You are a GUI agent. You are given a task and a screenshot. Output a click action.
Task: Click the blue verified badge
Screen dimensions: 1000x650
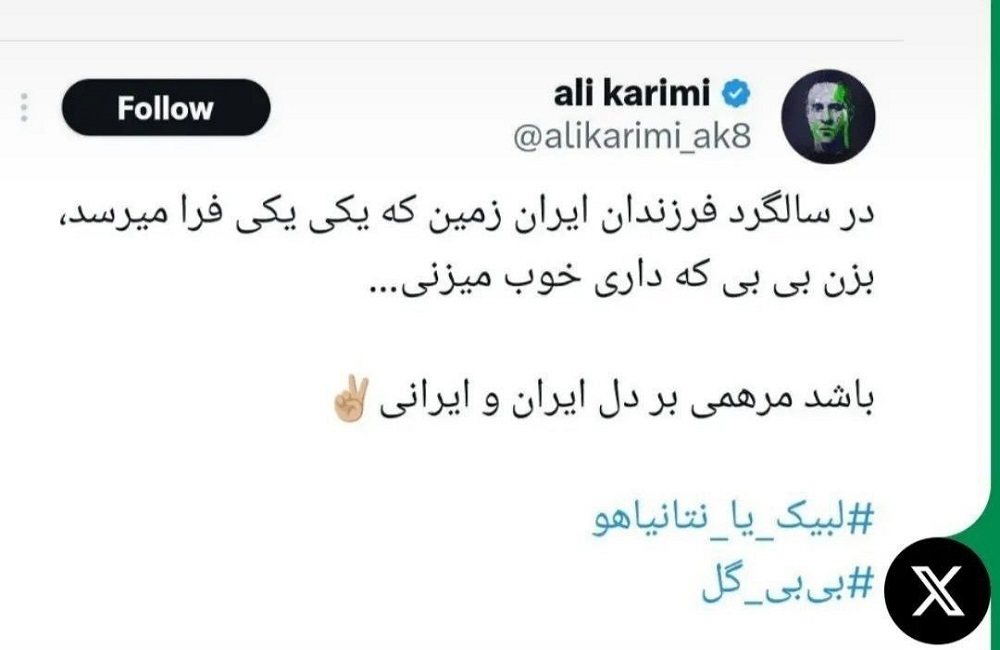click(x=736, y=94)
